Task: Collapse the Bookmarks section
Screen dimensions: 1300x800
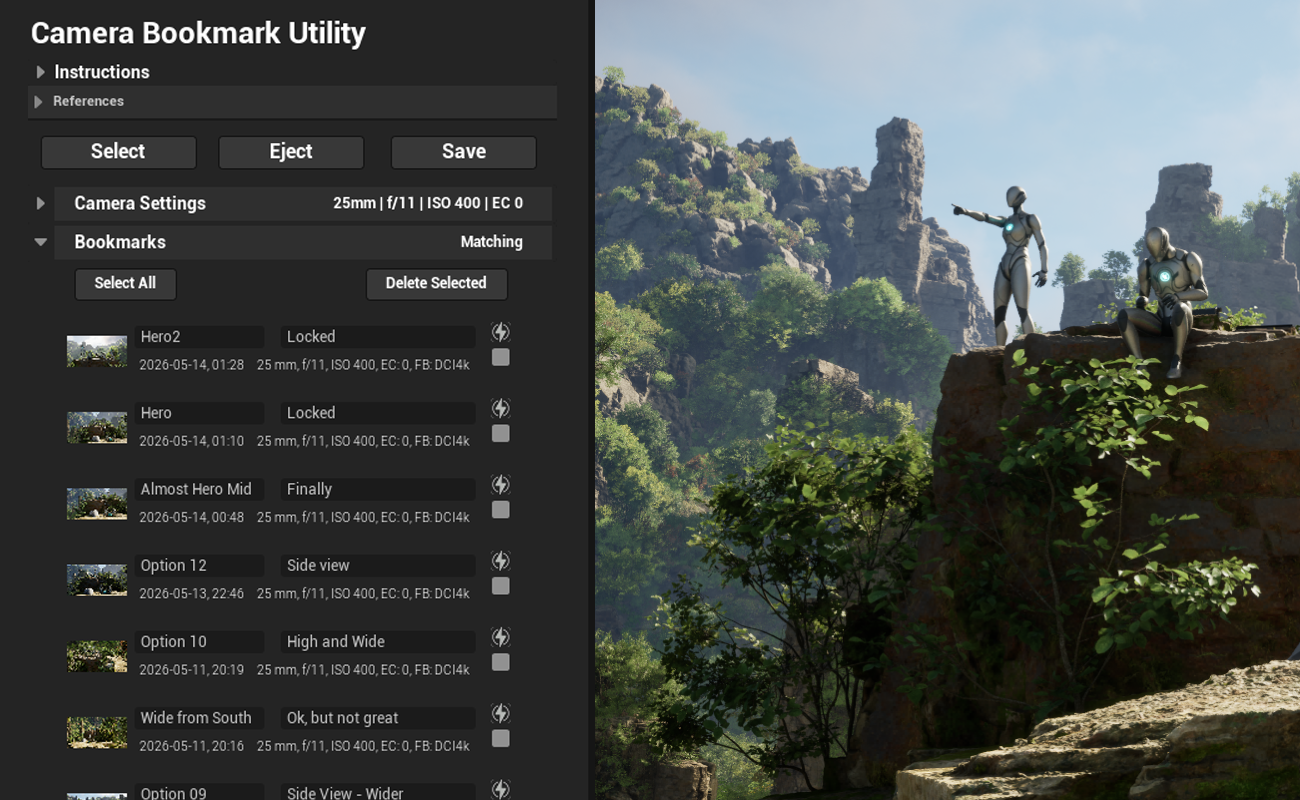Action: (40, 242)
